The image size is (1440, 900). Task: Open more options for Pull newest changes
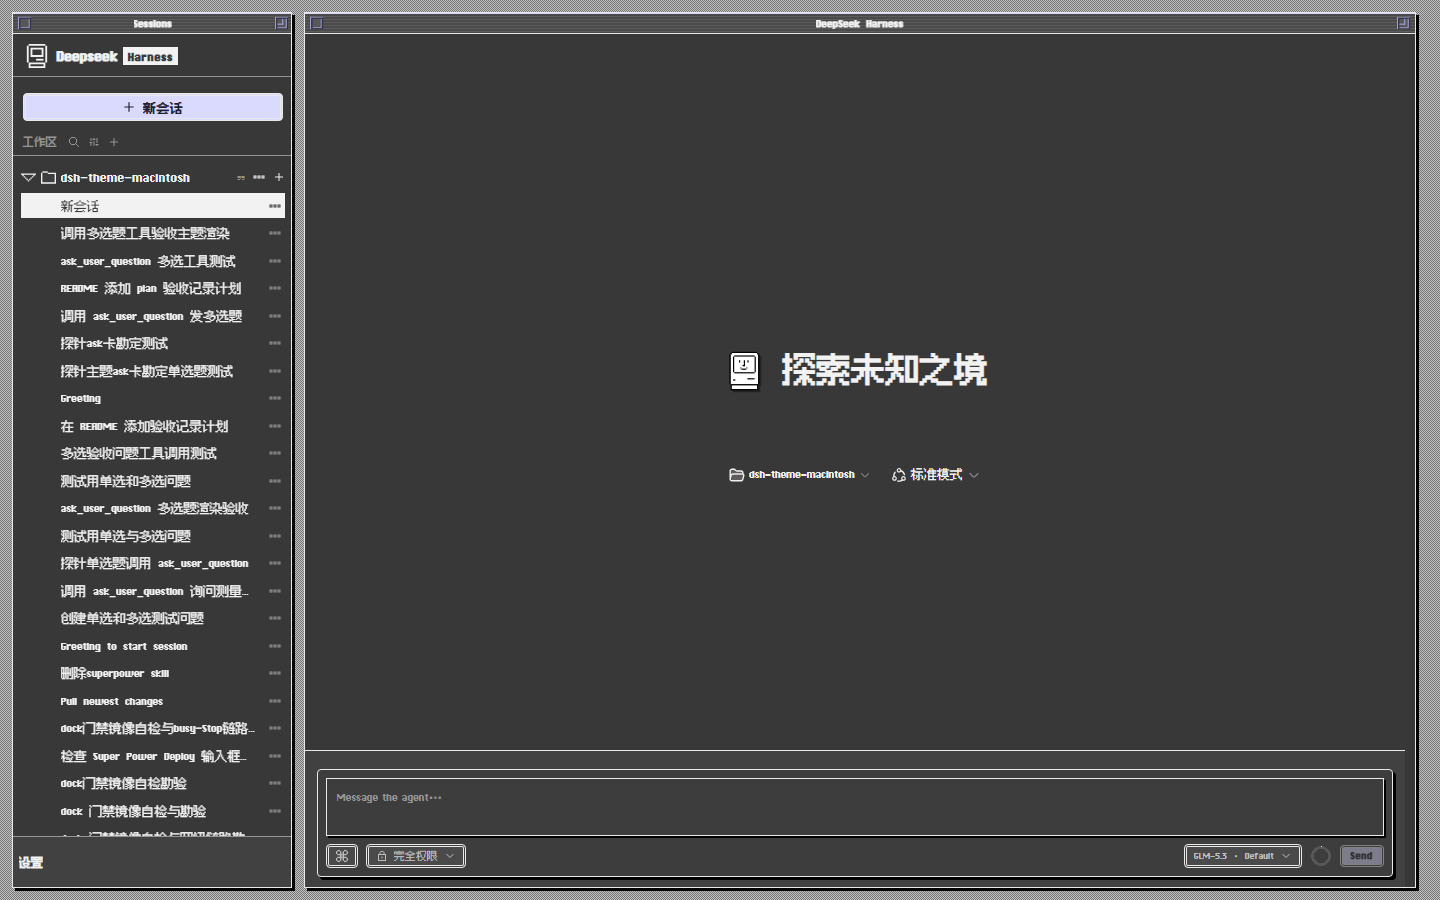point(275,701)
